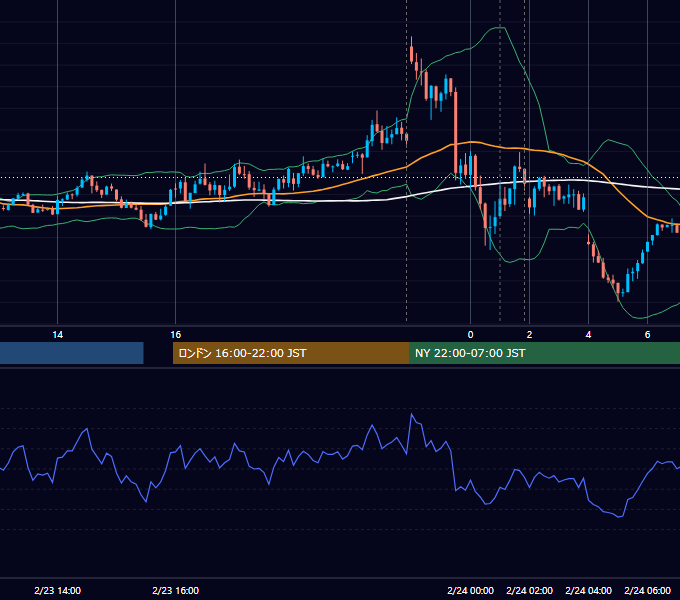Click the 14 hour axis label

(x=57, y=334)
